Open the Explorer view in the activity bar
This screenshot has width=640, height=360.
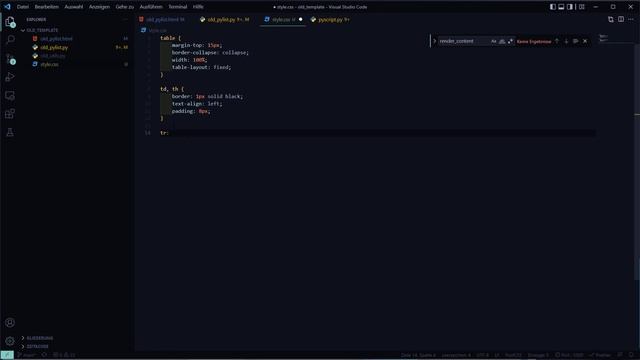[10, 22]
